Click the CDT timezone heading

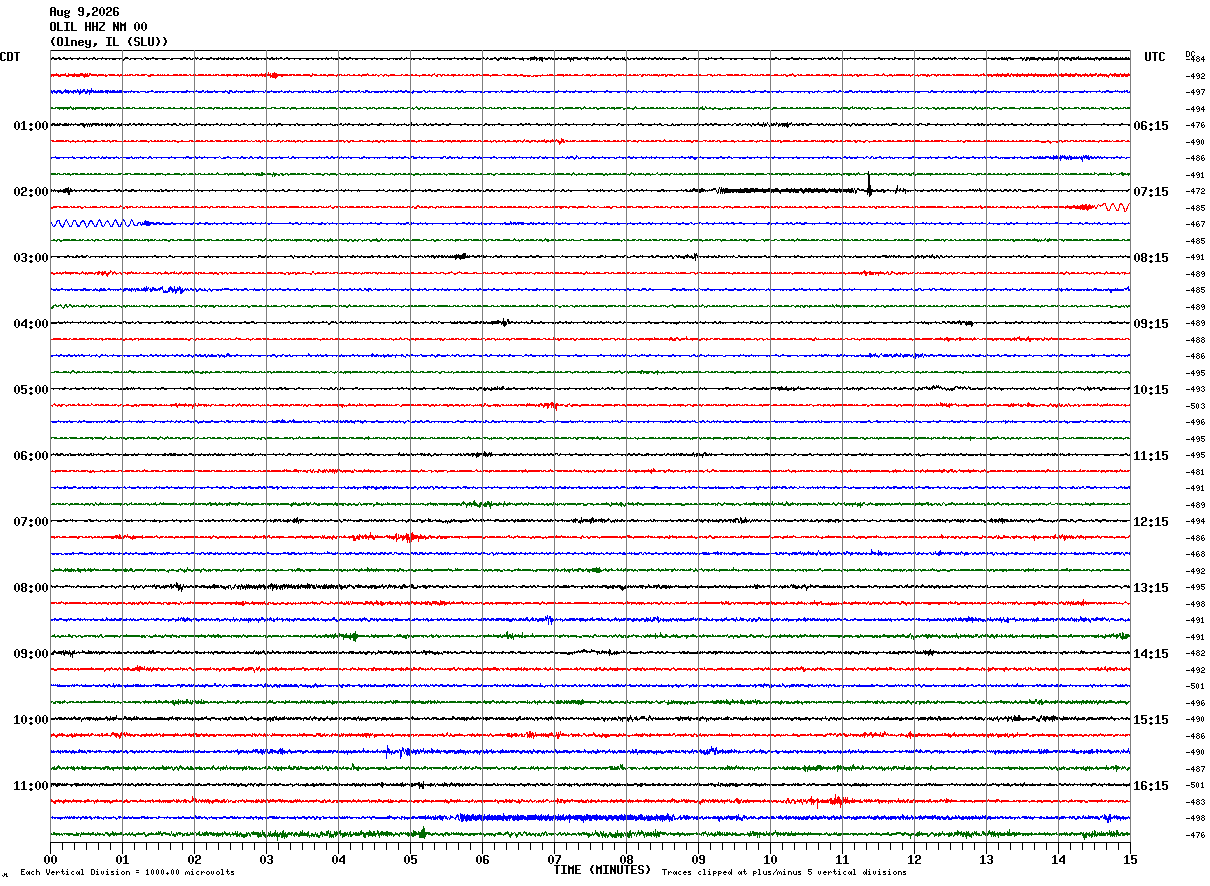click(x=10, y=57)
